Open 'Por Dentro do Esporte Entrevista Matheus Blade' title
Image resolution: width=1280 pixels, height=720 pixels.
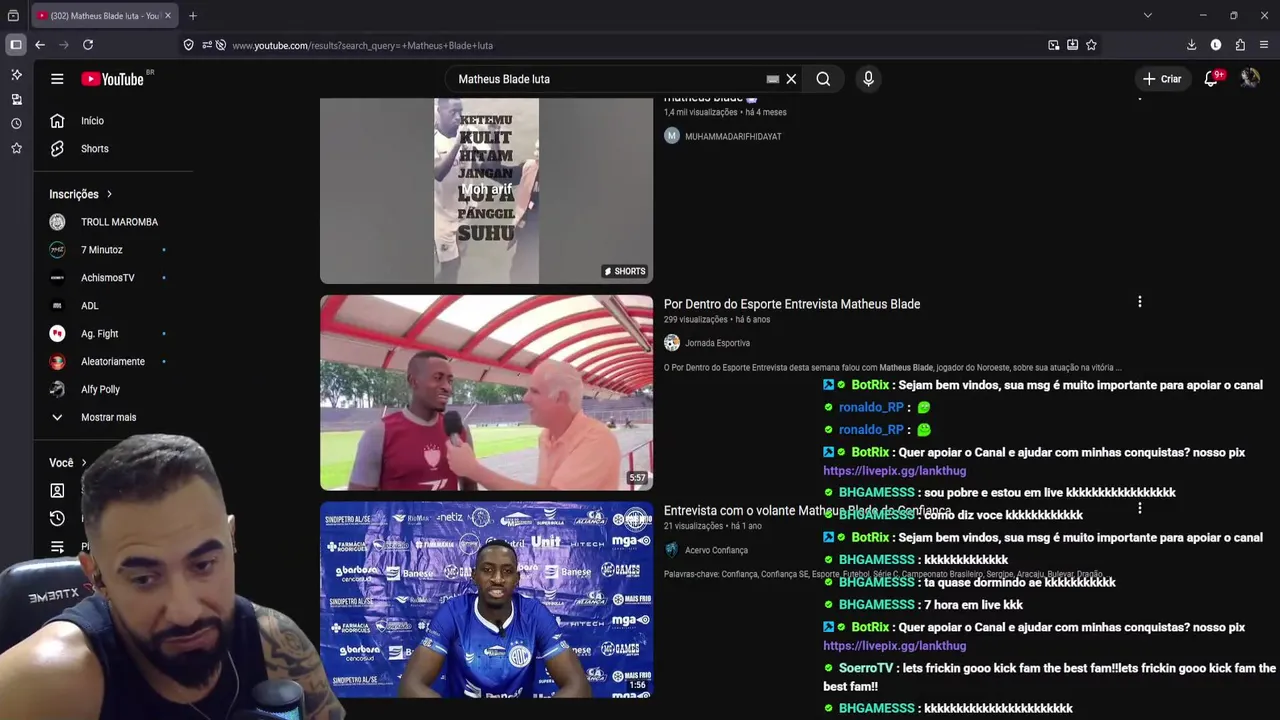click(792, 304)
